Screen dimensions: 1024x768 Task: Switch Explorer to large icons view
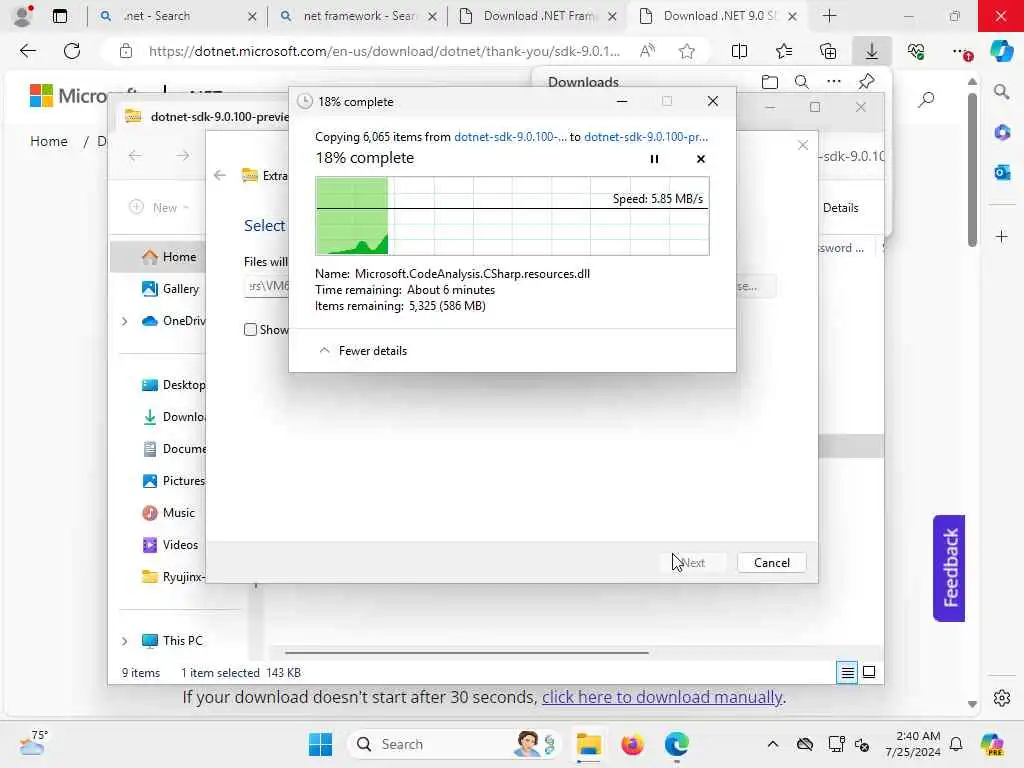point(869,672)
